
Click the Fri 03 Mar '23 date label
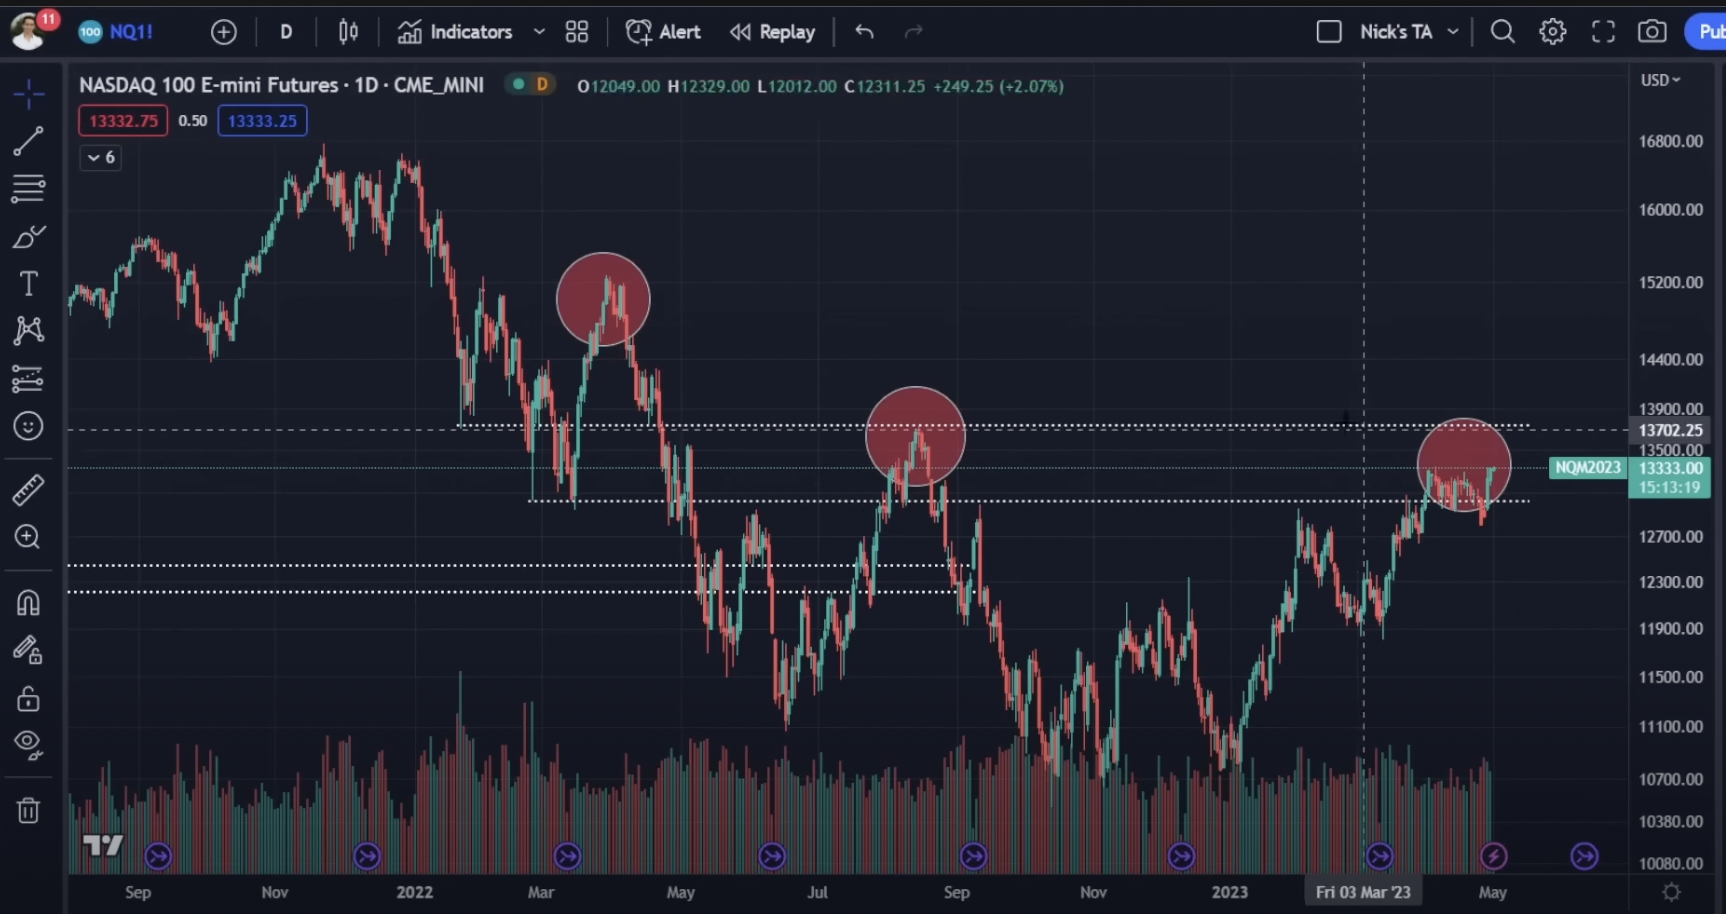(1363, 892)
